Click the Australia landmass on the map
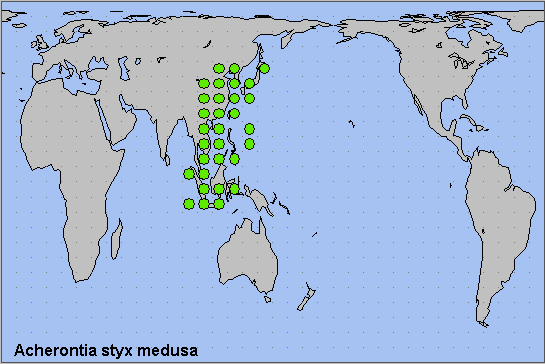Image resolution: width=545 pixels, height=364 pixels. pyautogui.click(x=247, y=256)
